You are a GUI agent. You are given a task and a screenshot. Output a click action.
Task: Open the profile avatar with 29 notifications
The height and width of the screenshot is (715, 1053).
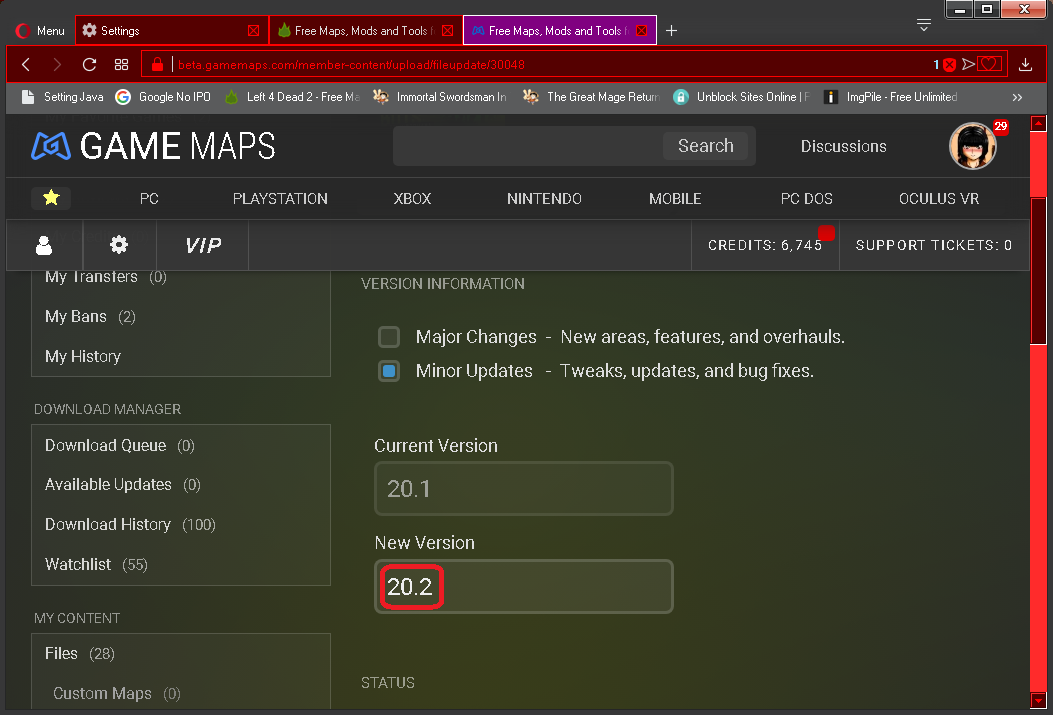pyautogui.click(x=972, y=146)
